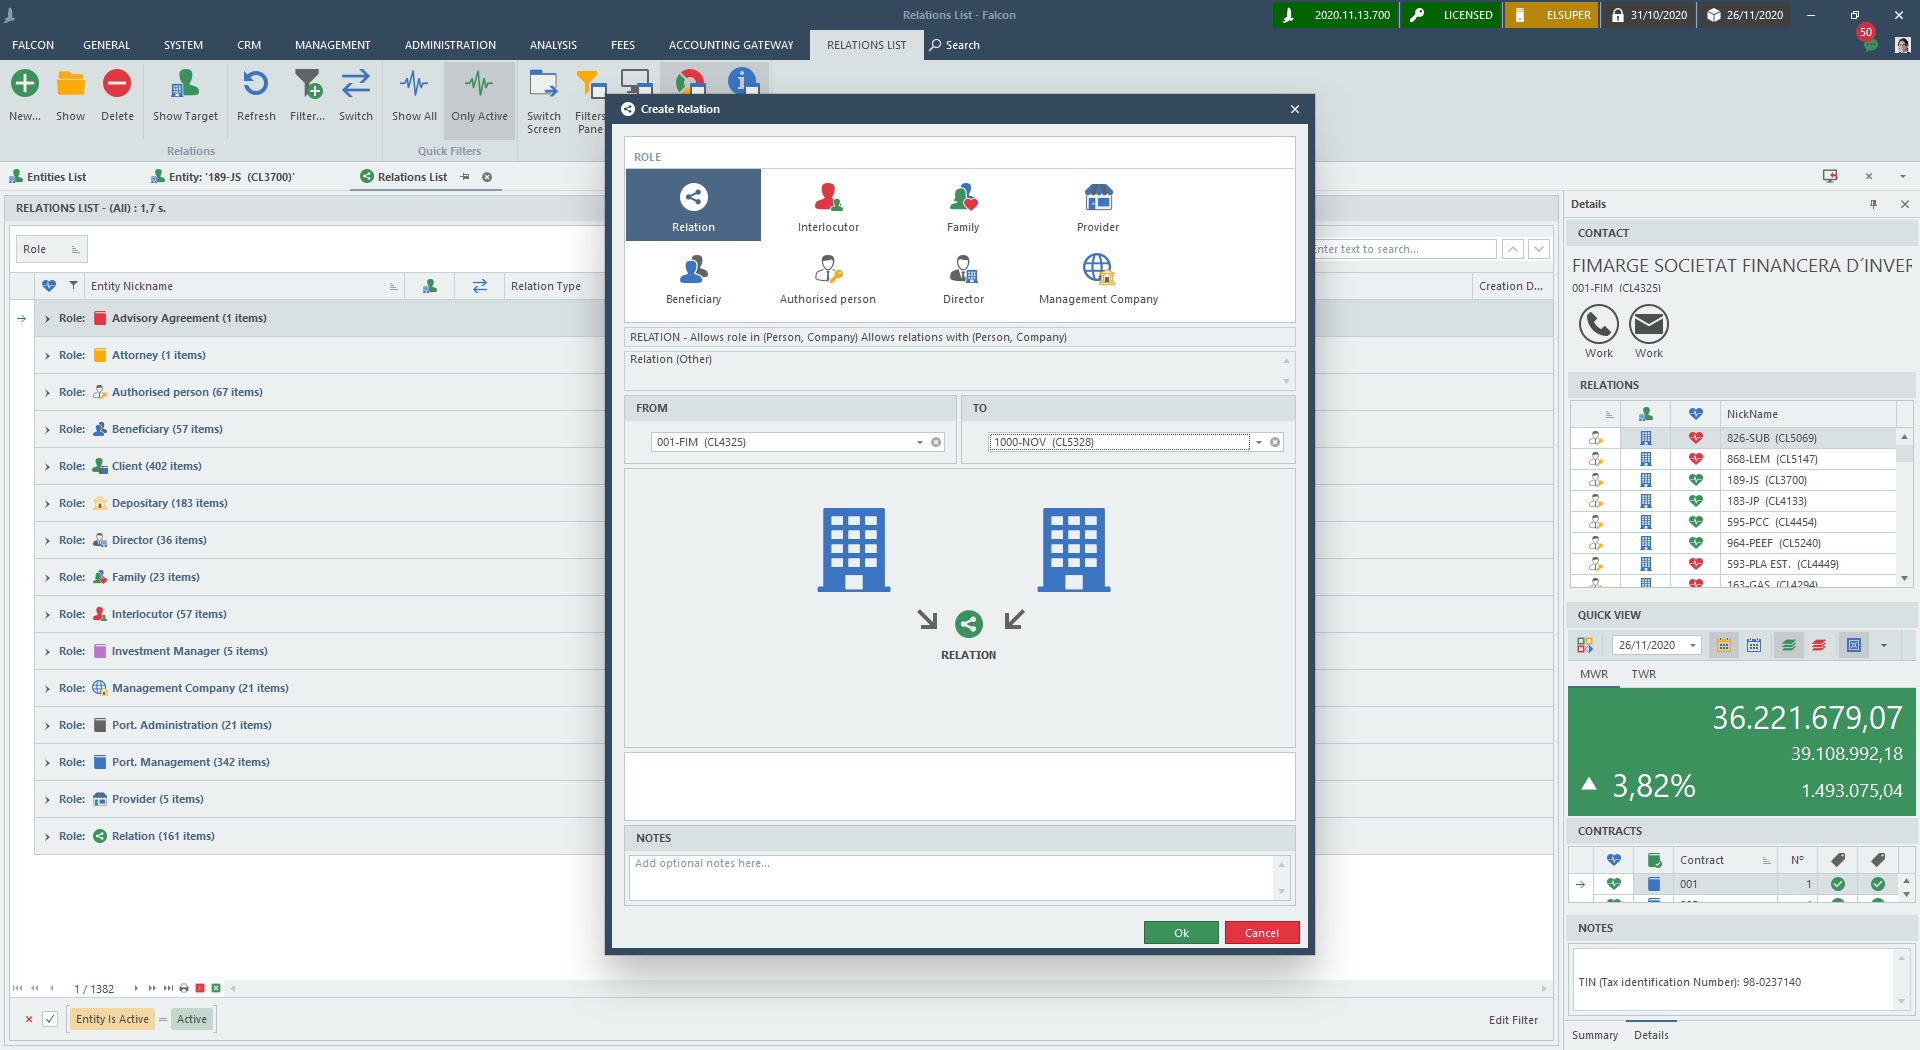This screenshot has height=1050, width=1920.
Task: Toggle the Entity Is Active filter checkbox
Action: [x=50, y=1019]
